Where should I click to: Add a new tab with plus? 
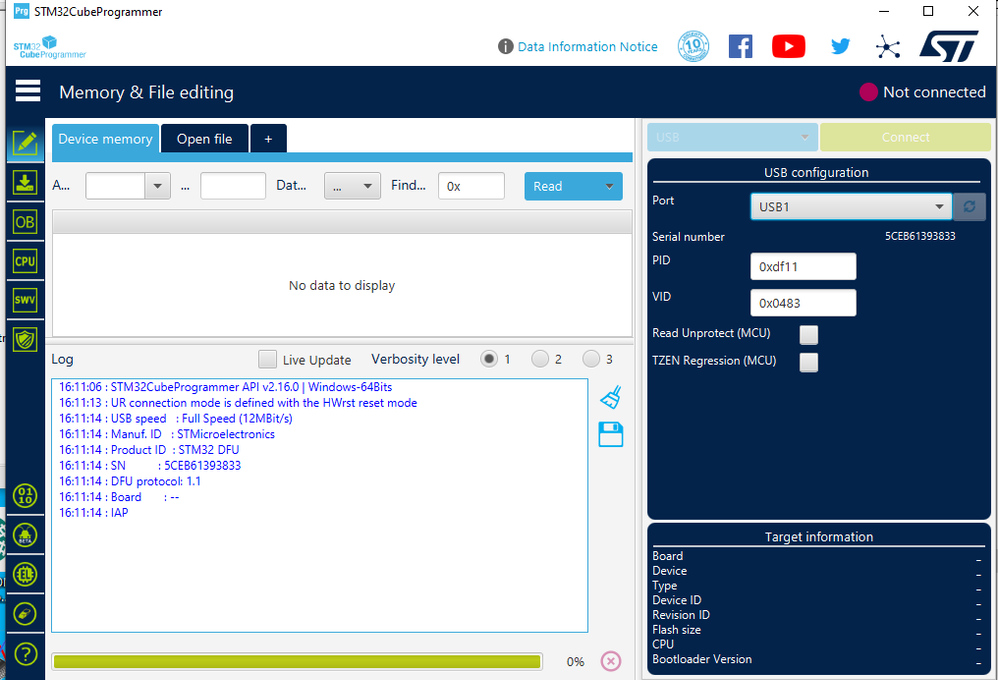tap(269, 139)
